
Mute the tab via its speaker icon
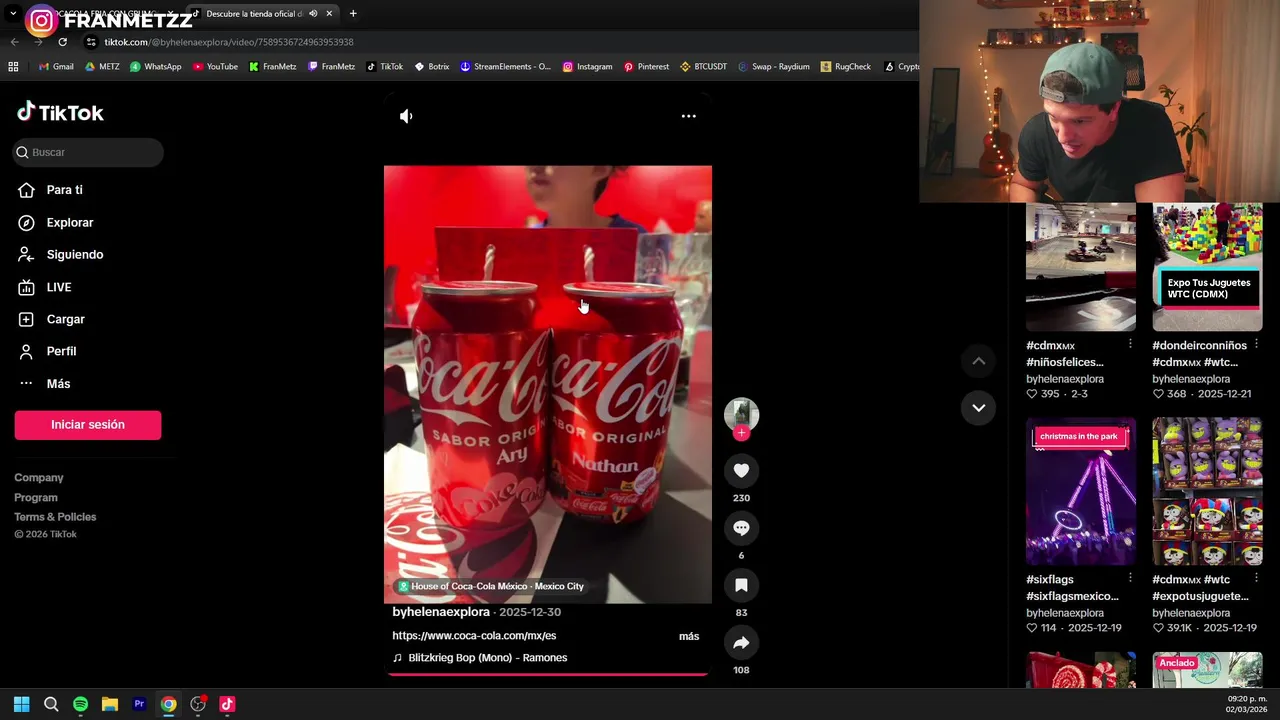[313, 14]
